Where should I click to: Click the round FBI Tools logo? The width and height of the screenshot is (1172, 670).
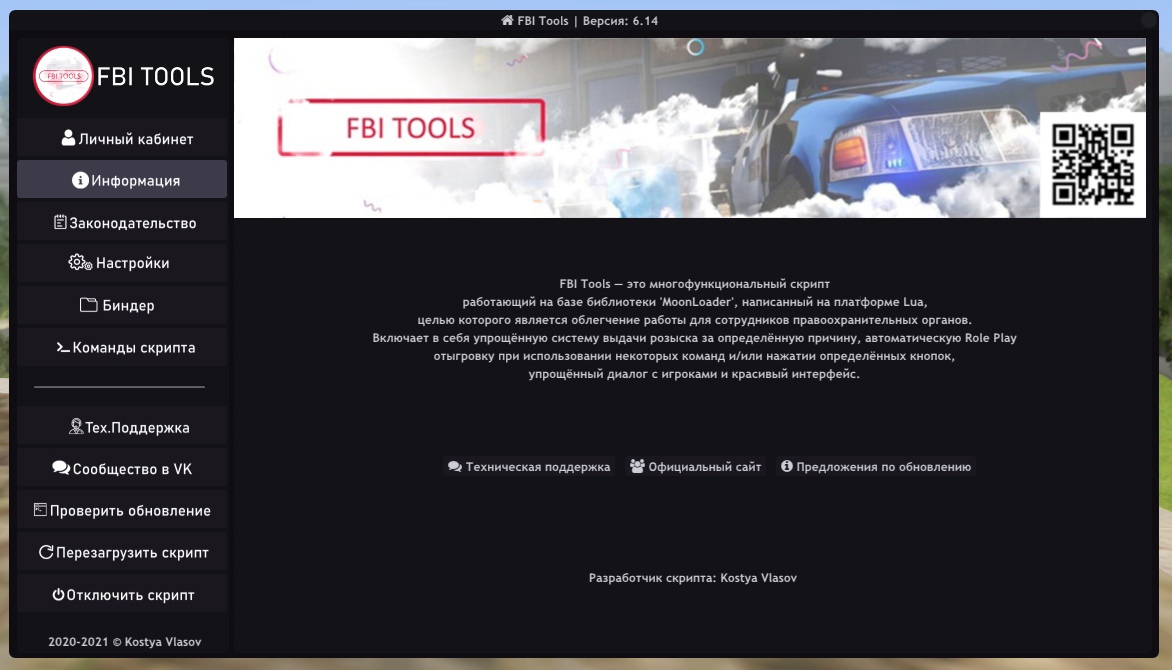(64, 76)
